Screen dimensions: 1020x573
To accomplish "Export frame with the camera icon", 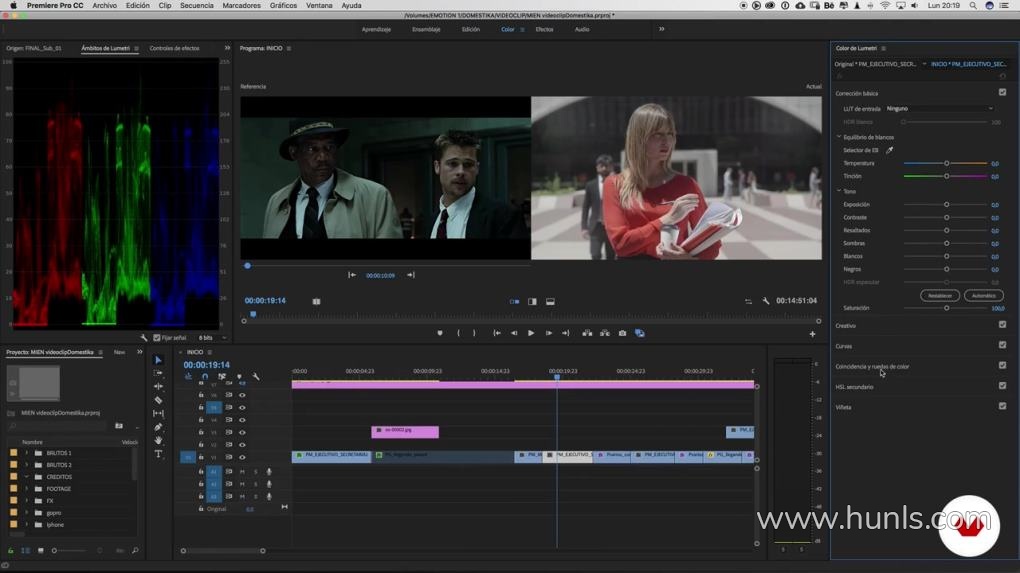I will [x=622, y=333].
